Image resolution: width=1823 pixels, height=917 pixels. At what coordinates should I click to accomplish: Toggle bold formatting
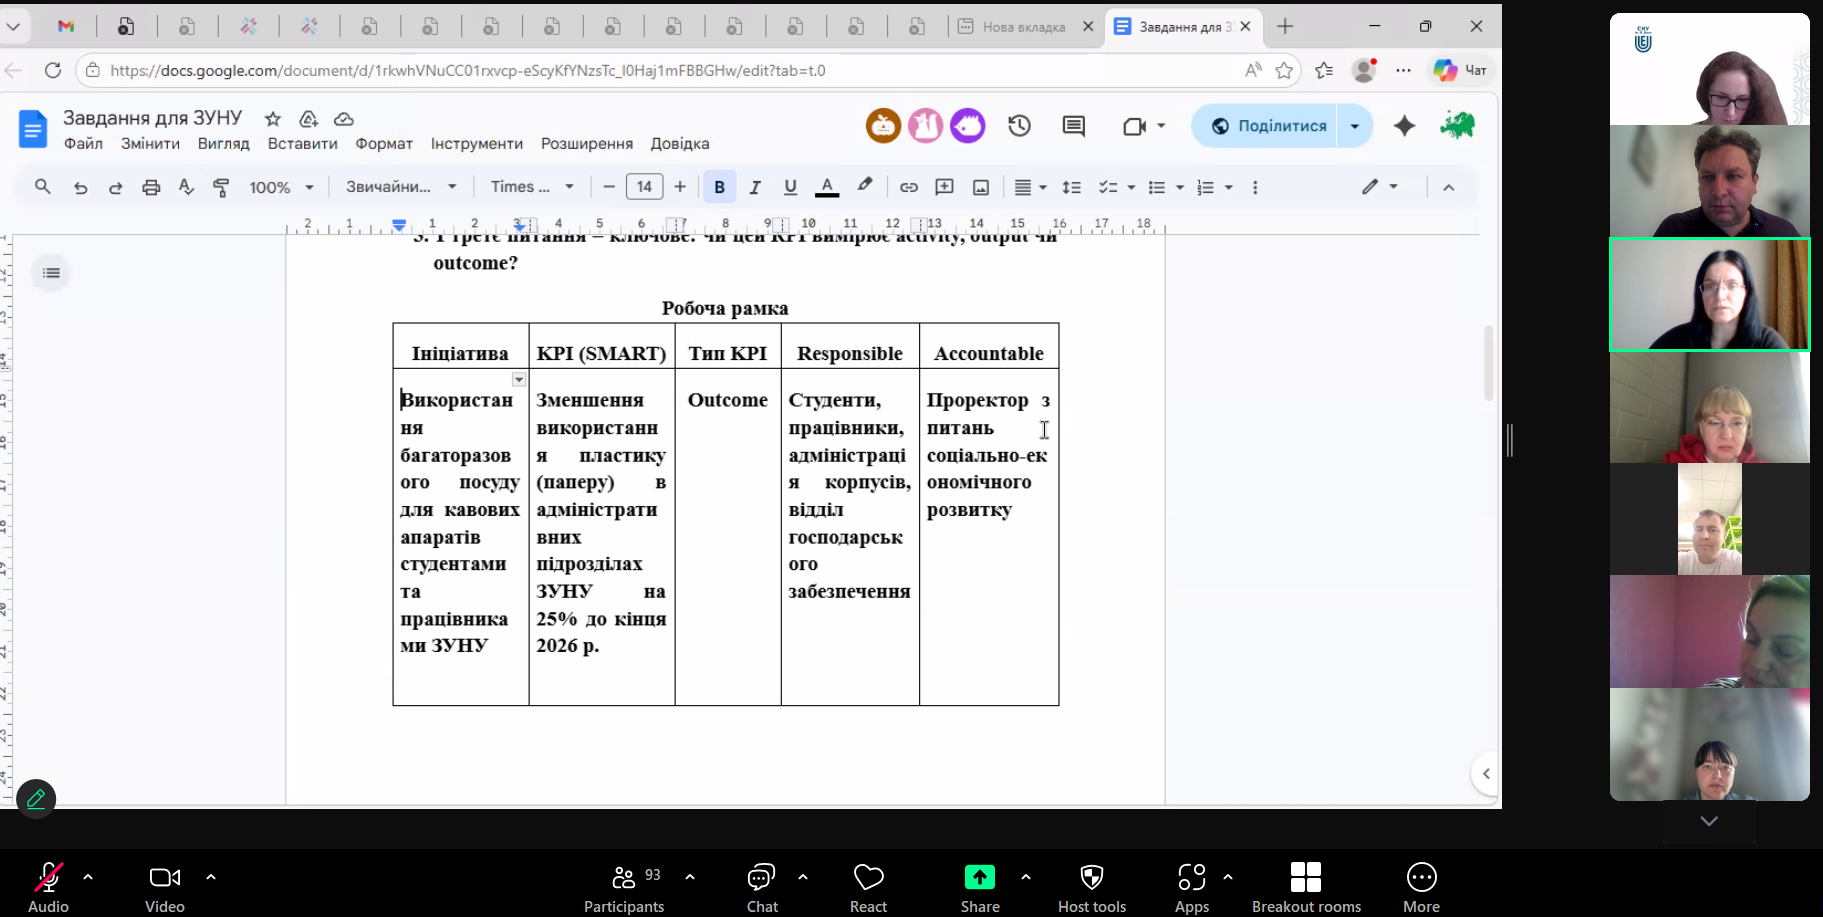coord(719,188)
